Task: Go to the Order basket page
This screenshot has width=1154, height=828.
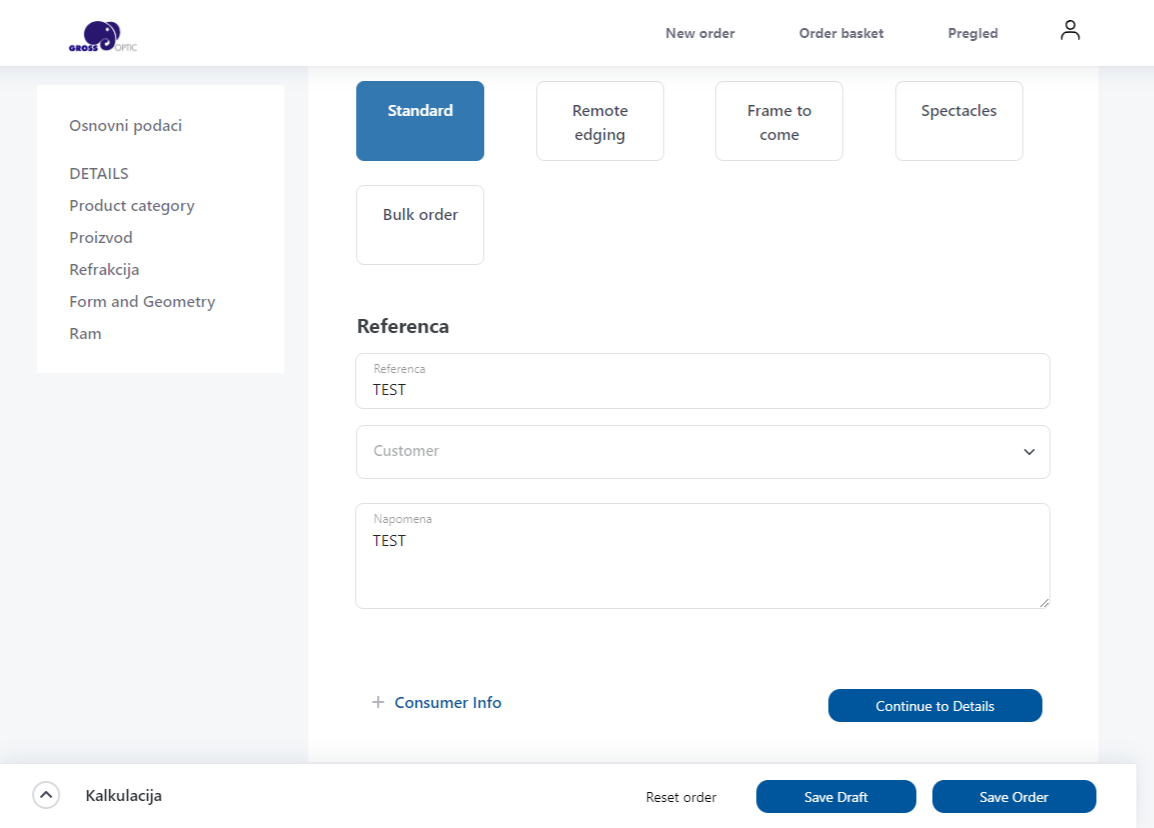Action: pos(841,33)
